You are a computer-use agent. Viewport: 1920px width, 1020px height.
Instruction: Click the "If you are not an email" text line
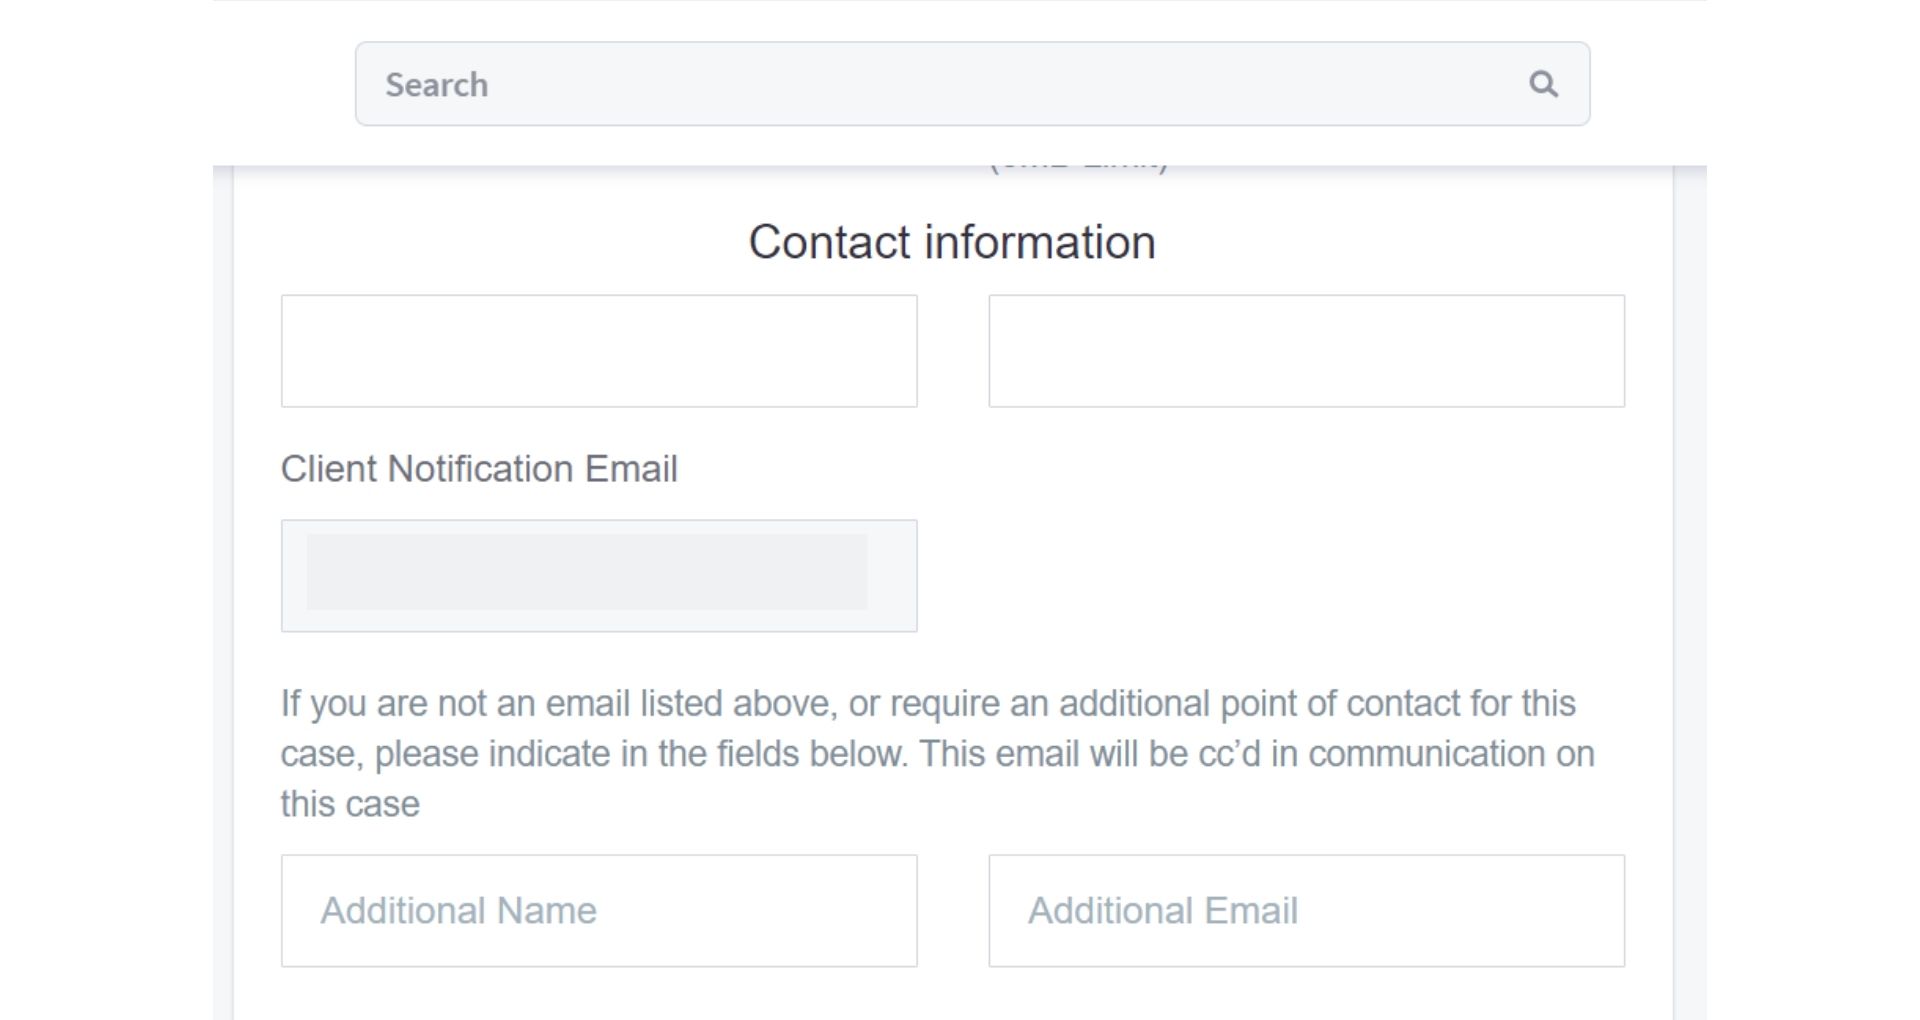[x=927, y=704]
